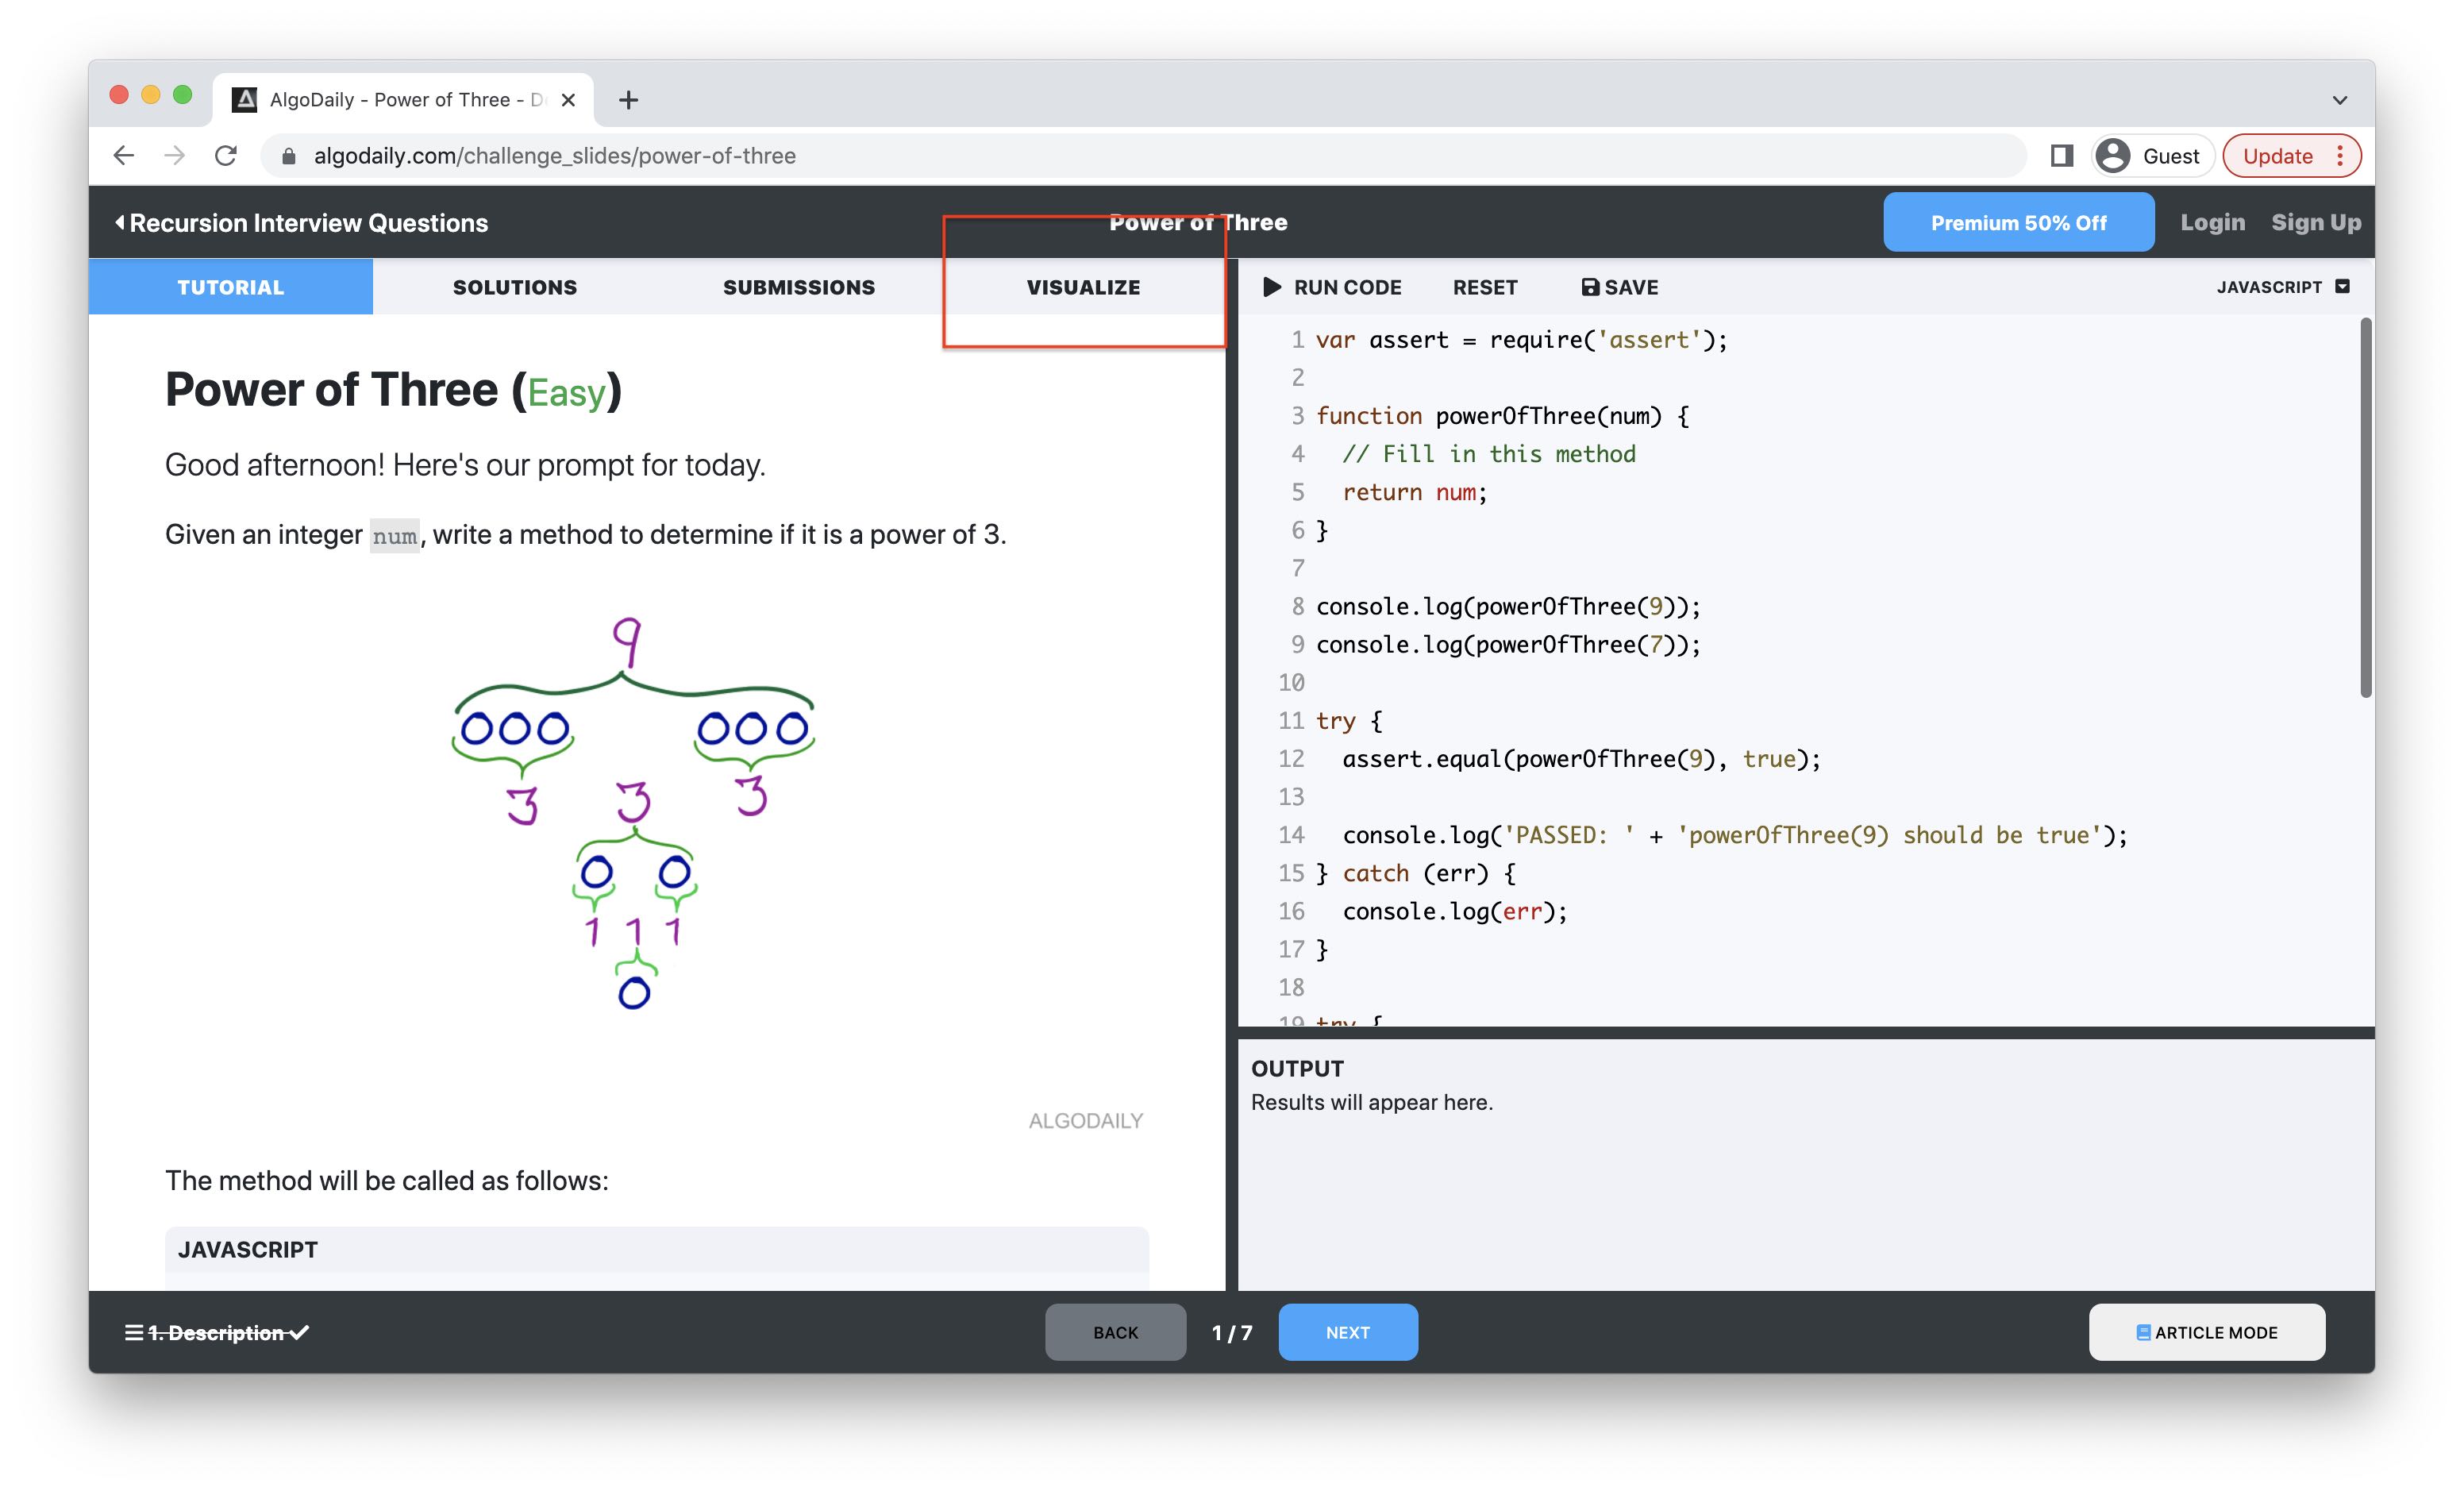
Task: Click the Guest profile avatar icon
Action: (2113, 156)
